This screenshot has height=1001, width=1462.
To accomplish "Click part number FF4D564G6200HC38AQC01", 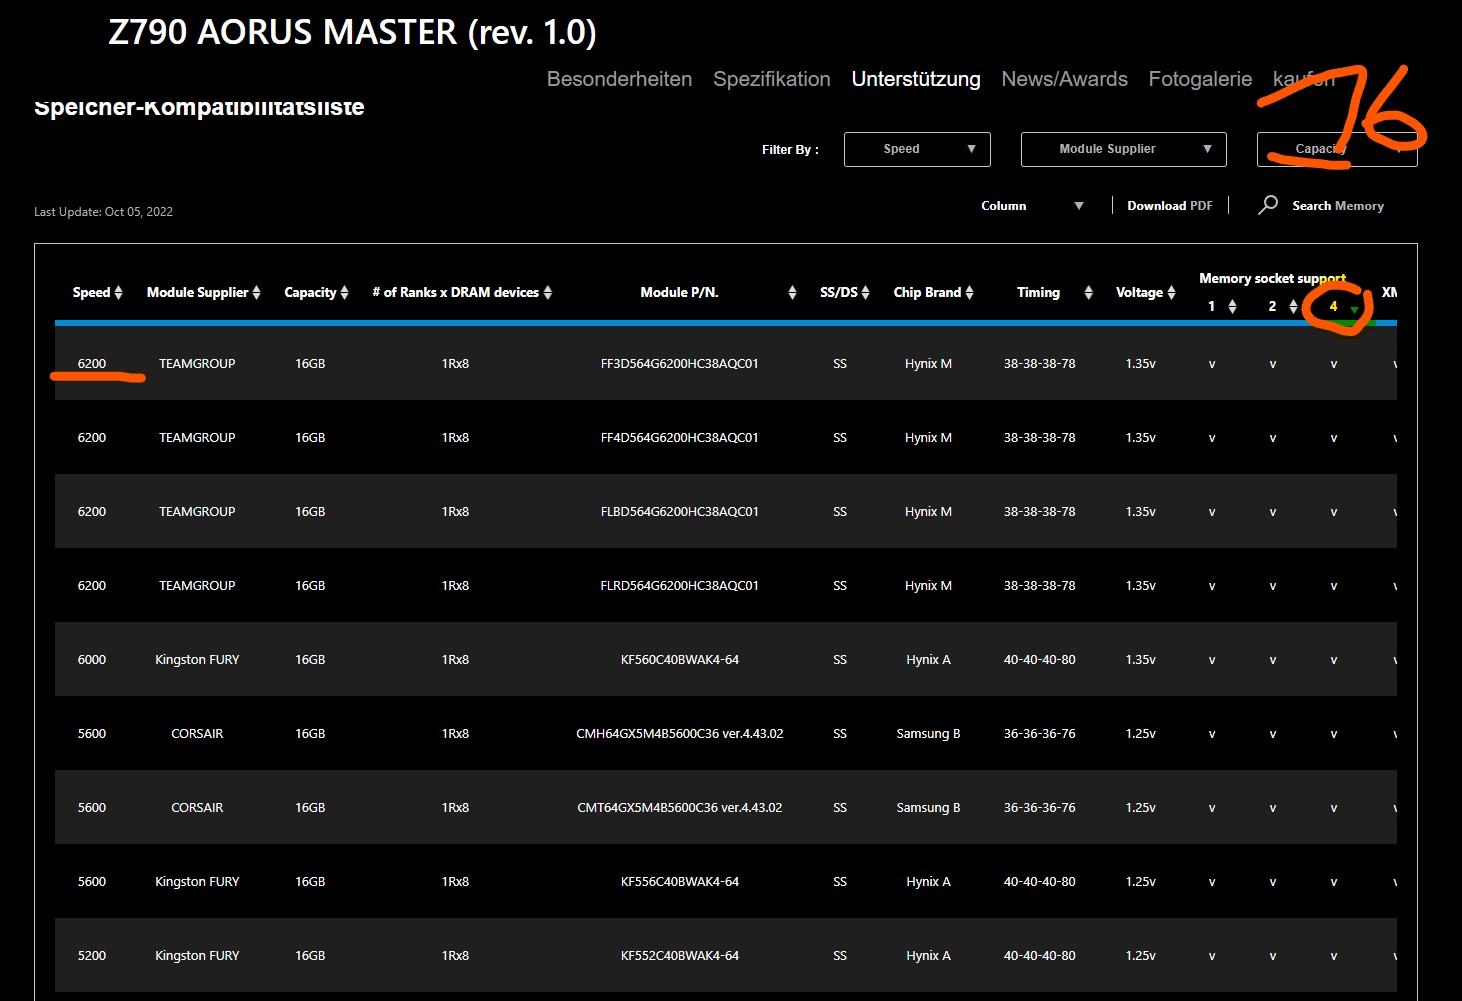I will [x=680, y=438].
